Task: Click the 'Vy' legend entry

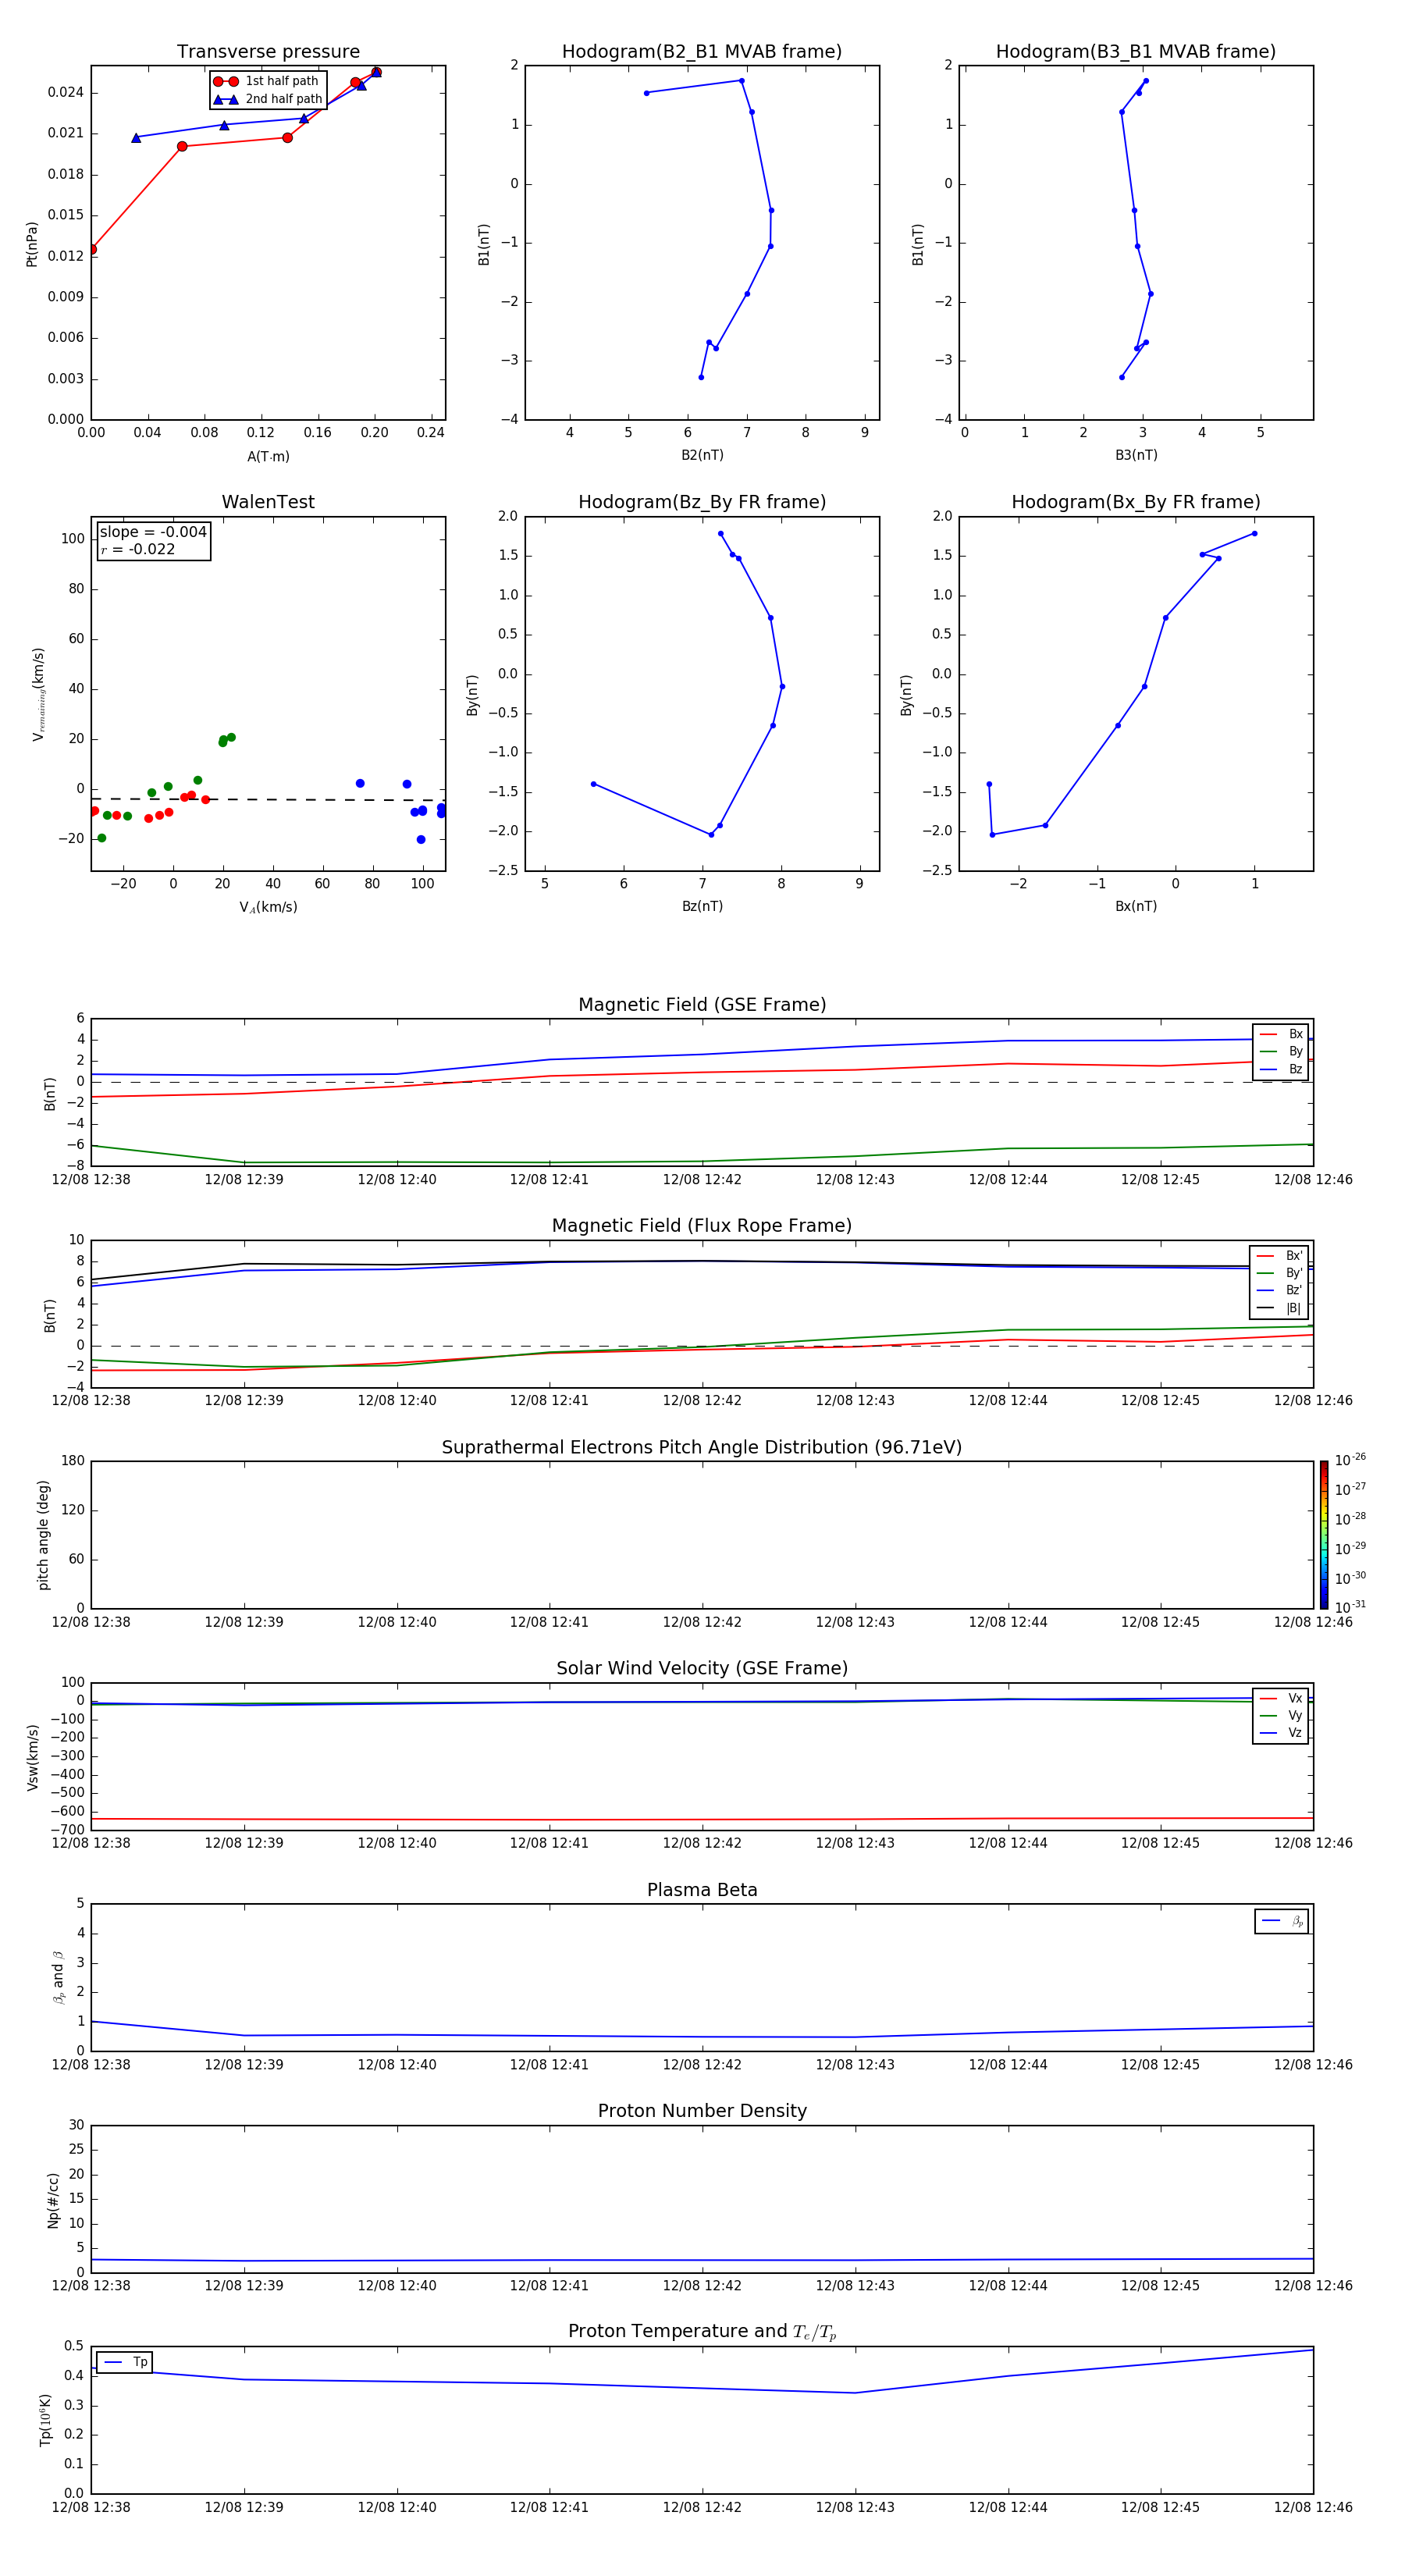Action: [x=1281, y=1715]
